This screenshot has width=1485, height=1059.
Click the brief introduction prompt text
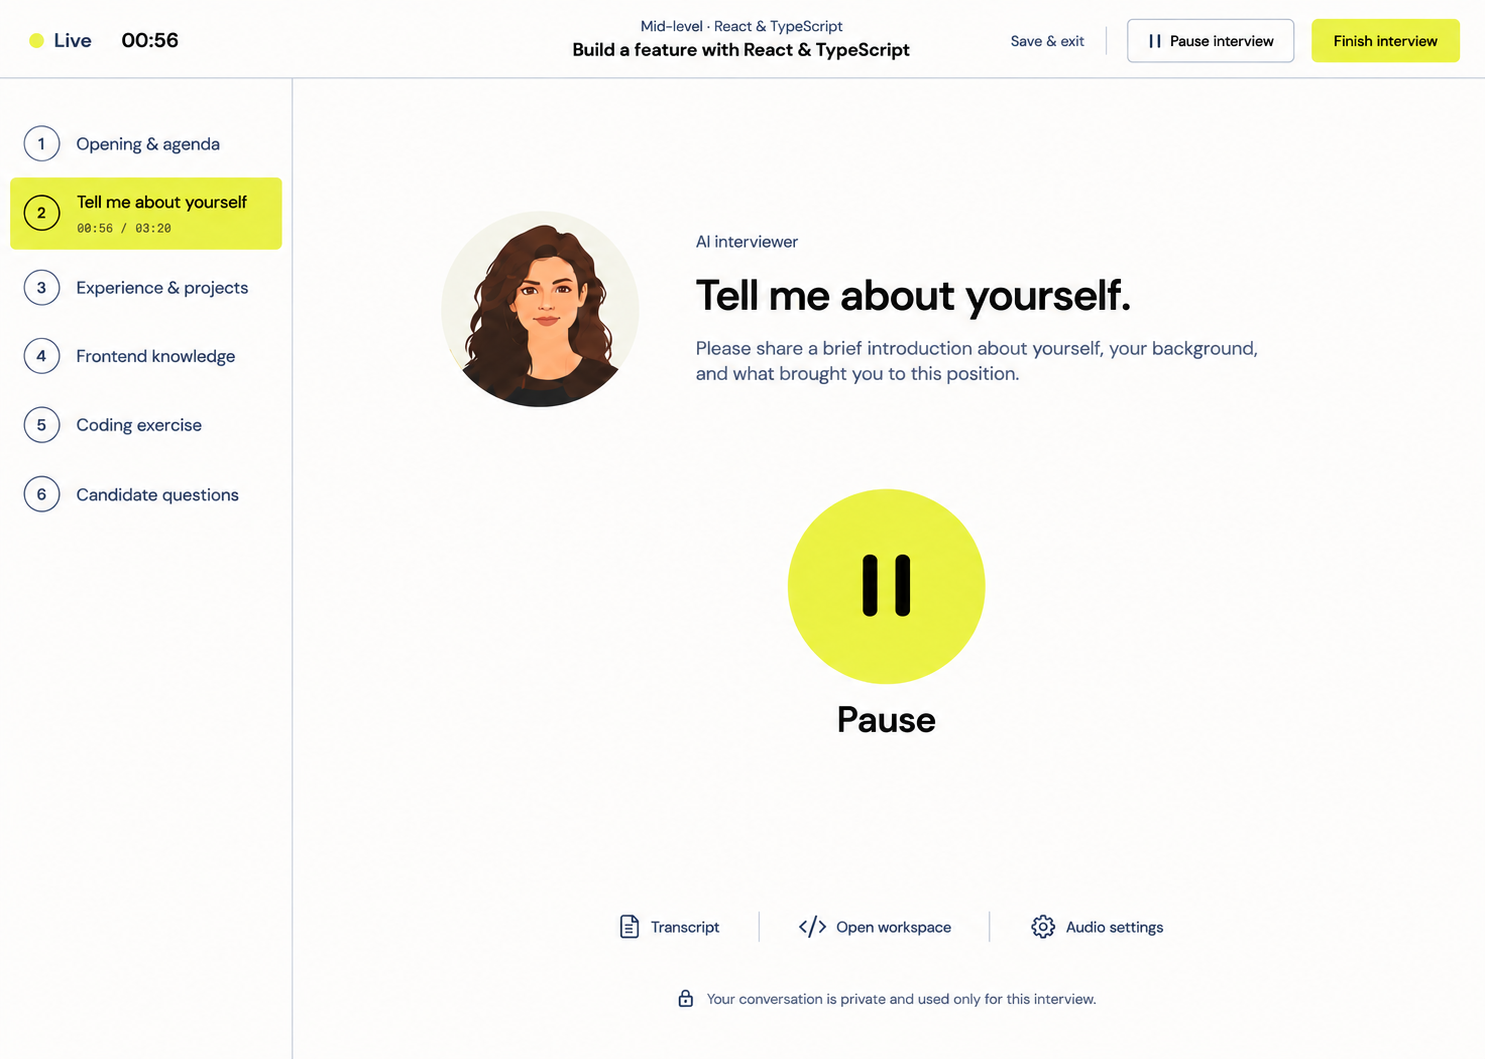pos(977,361)
